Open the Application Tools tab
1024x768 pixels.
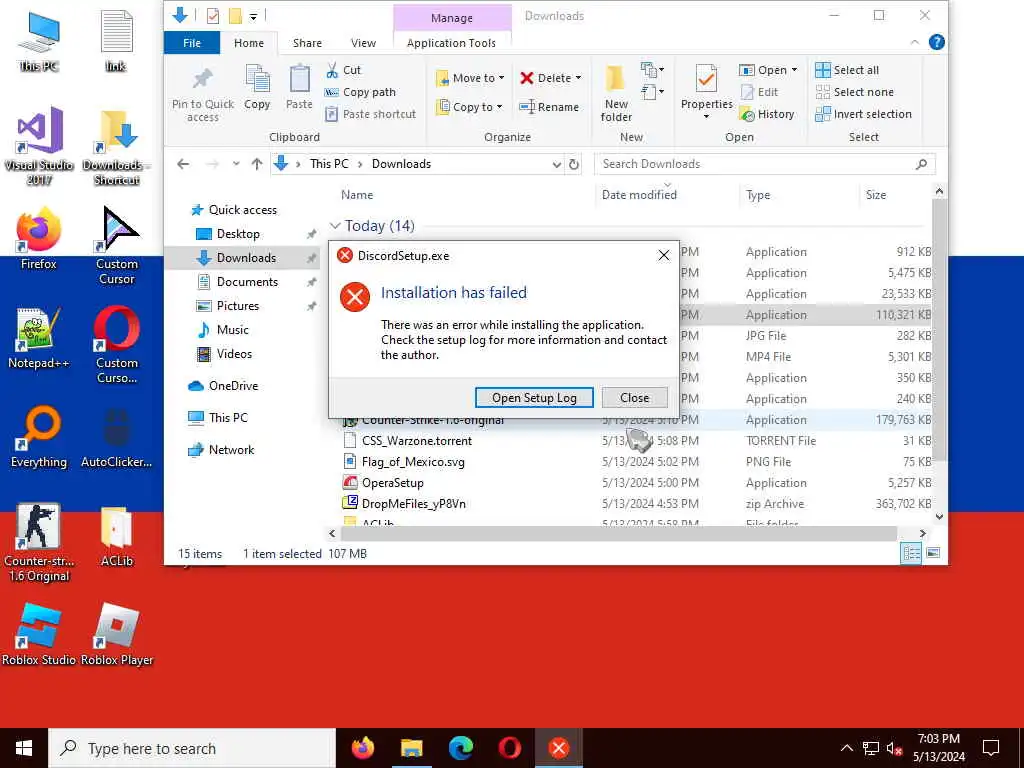[x=451, y=43]
